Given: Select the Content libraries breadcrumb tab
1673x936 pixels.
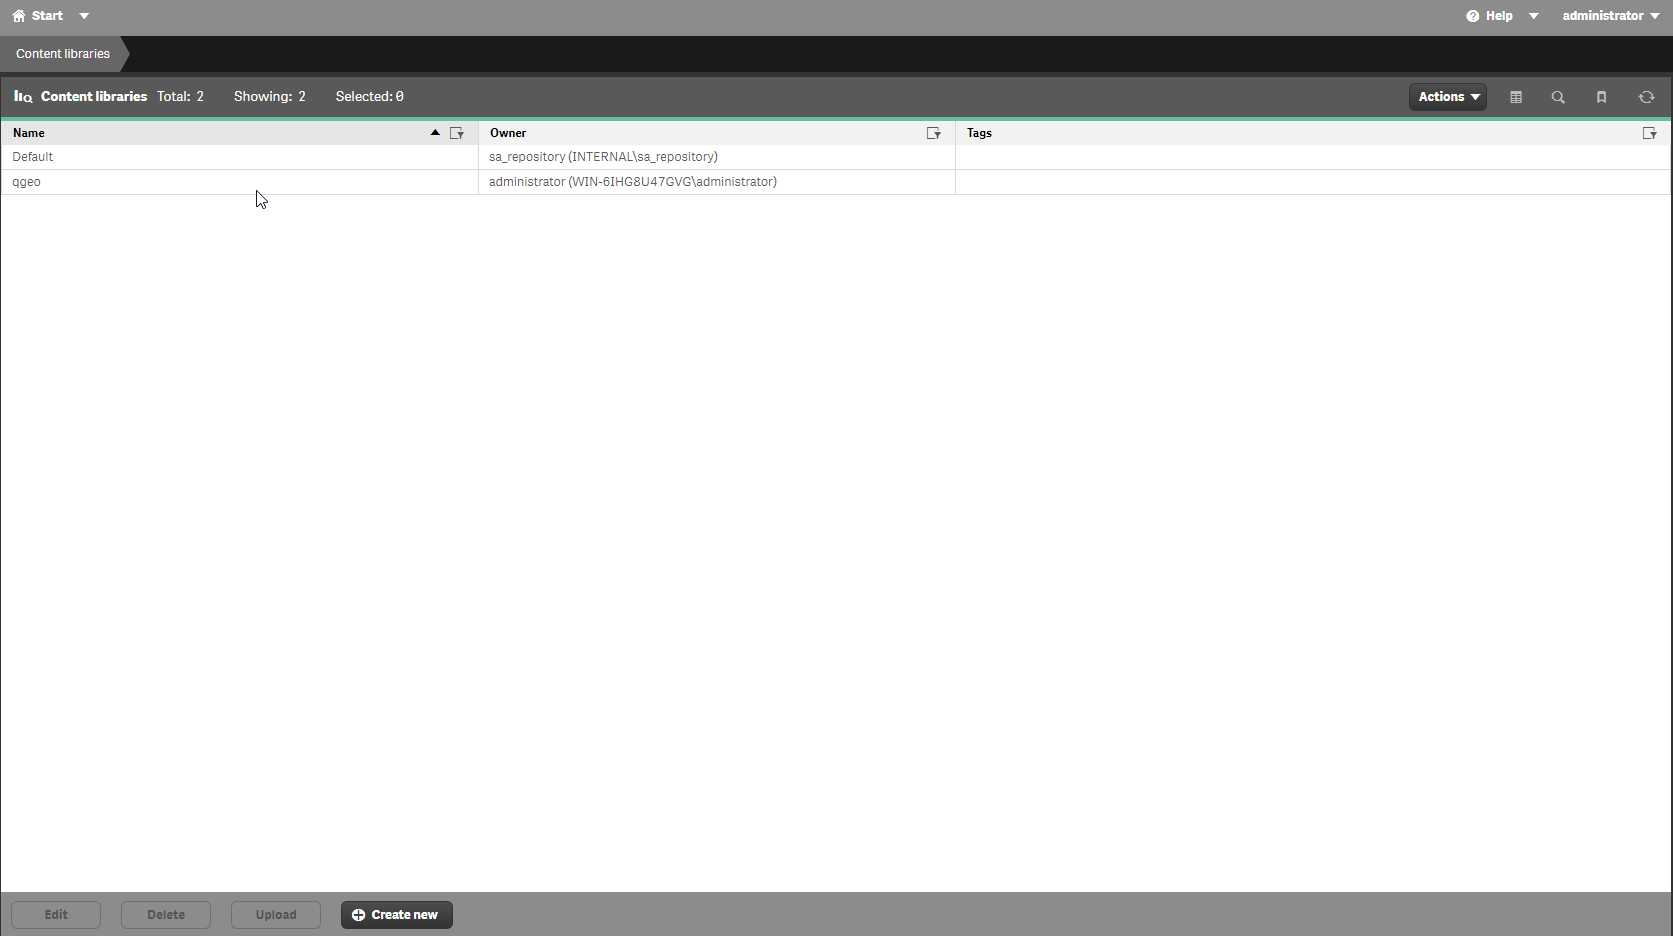Looking at the screenshot, I should 63,54.
